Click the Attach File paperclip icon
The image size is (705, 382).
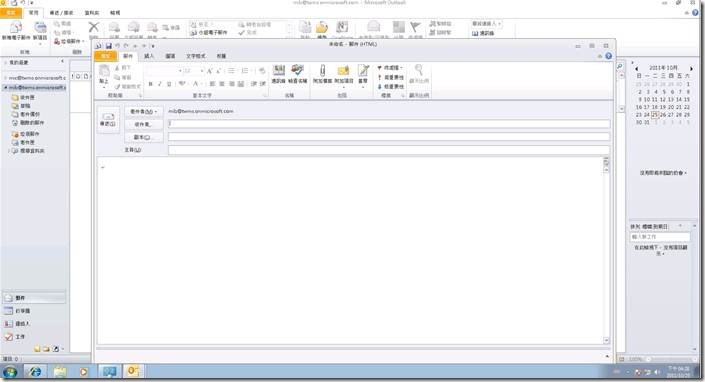(322, 74)
